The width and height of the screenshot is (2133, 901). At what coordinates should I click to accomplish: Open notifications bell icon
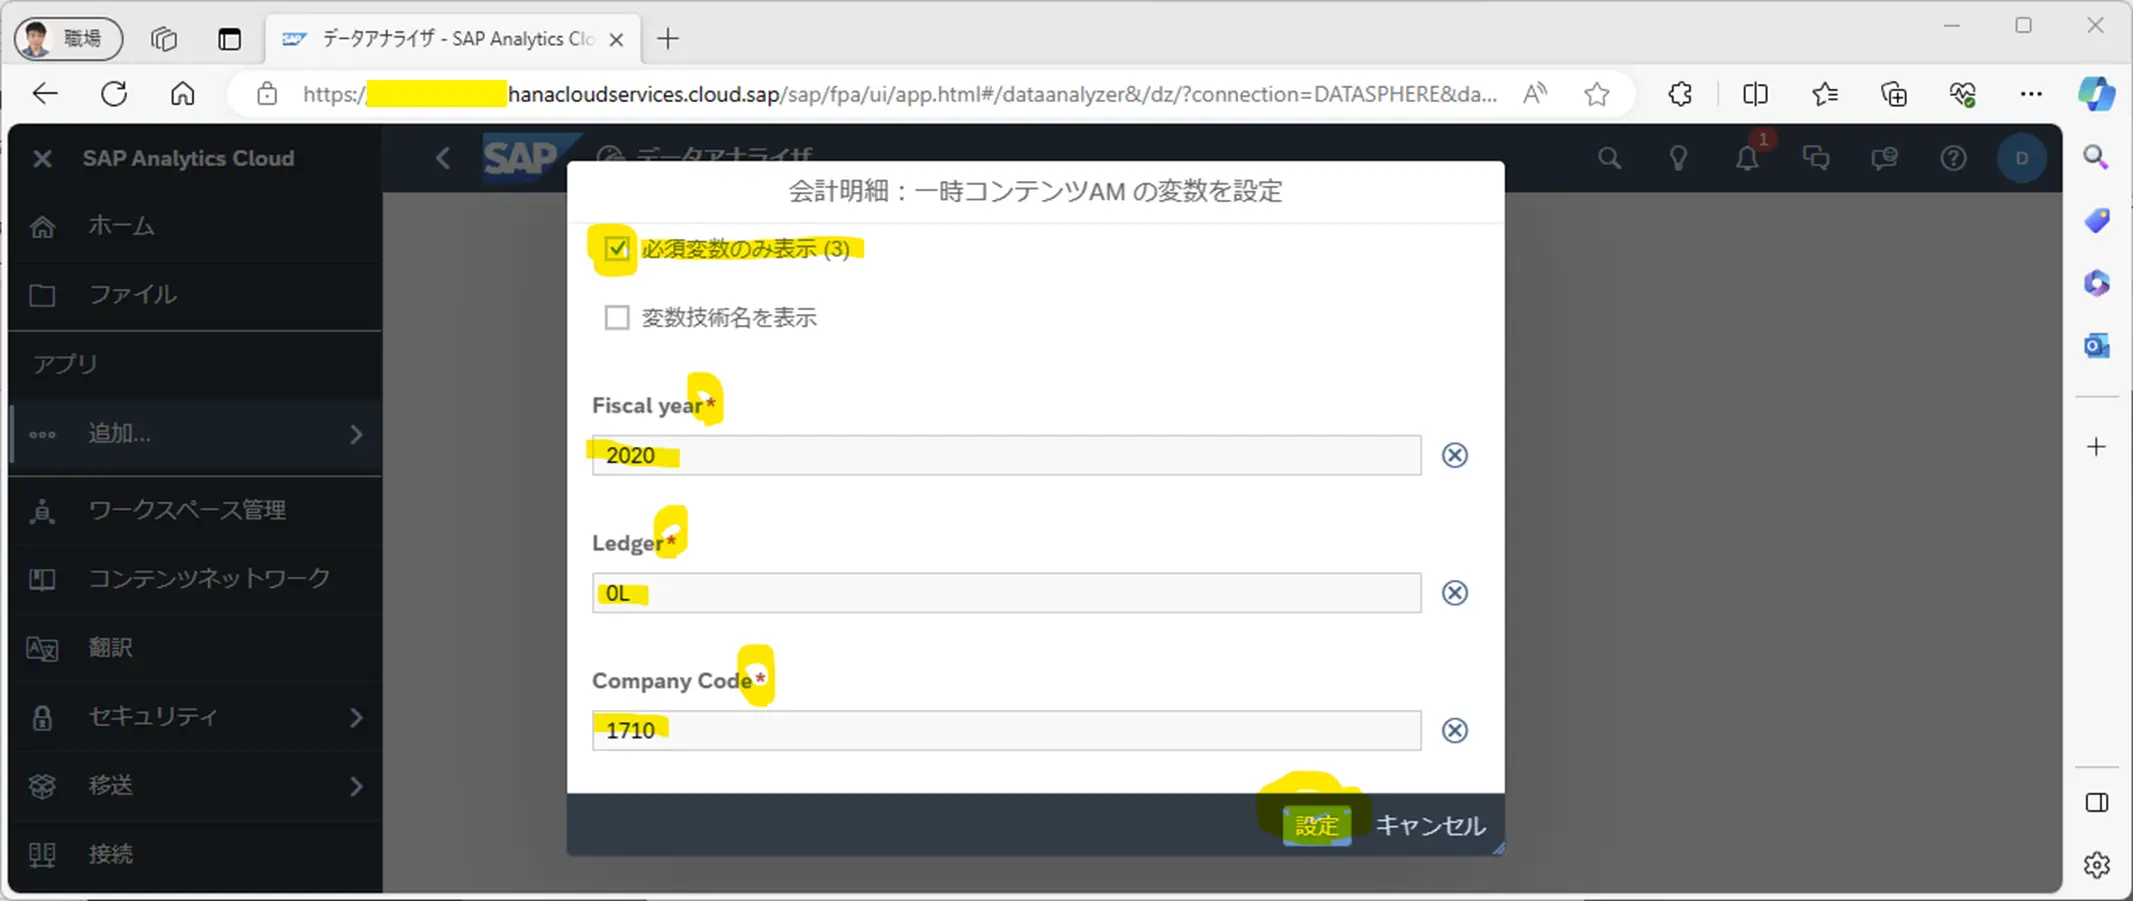point(1747,158)
